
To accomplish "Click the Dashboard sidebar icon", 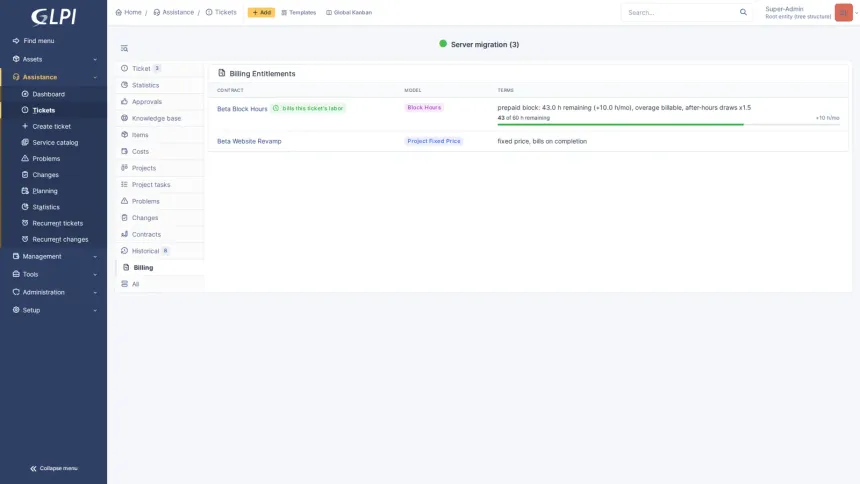I will [25, 94].
